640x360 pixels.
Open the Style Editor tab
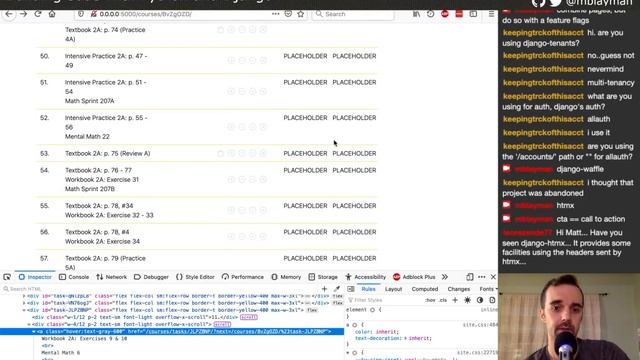coord(195,277)
